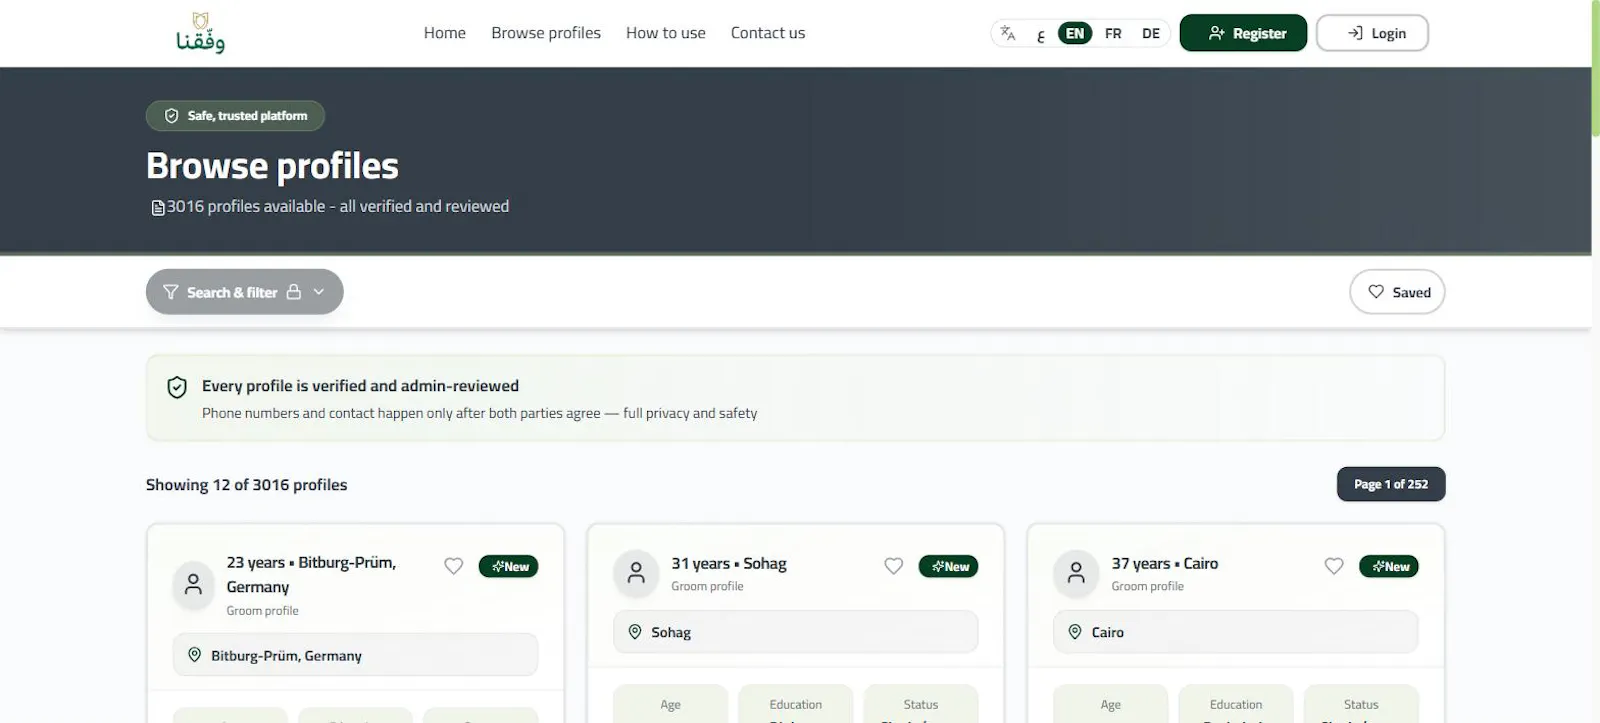Click the avatar icon on the Bitburg-Prüm card
Screen dimensions: 1600x723
[194, 585]
